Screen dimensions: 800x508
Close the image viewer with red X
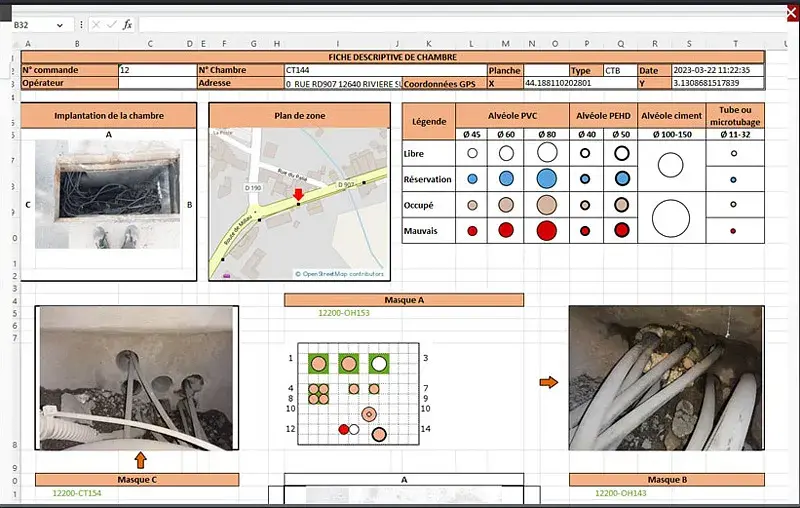pyautogui.click(x=792, y=13)
